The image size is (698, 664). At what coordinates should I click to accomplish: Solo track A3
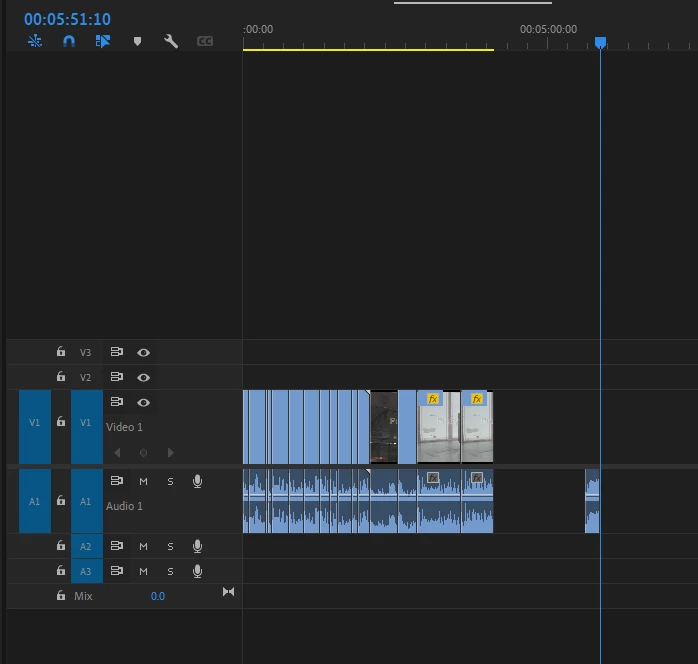pyautogui.click(x=170, y=571)
